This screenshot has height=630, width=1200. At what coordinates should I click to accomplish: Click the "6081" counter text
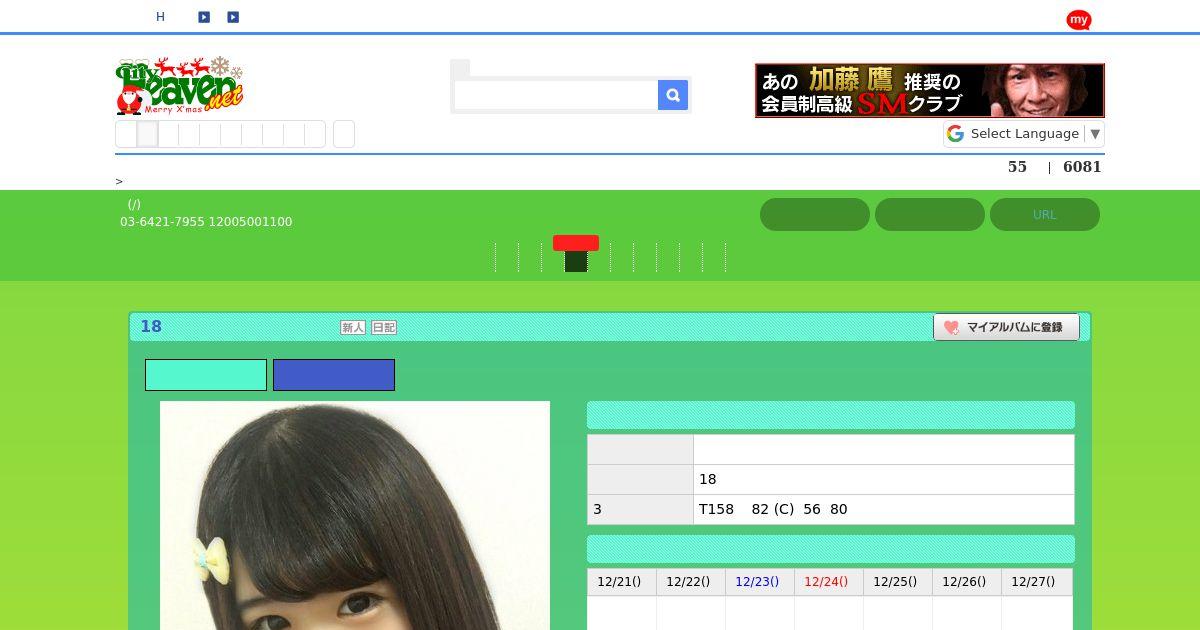click(x=1082, y=167)
